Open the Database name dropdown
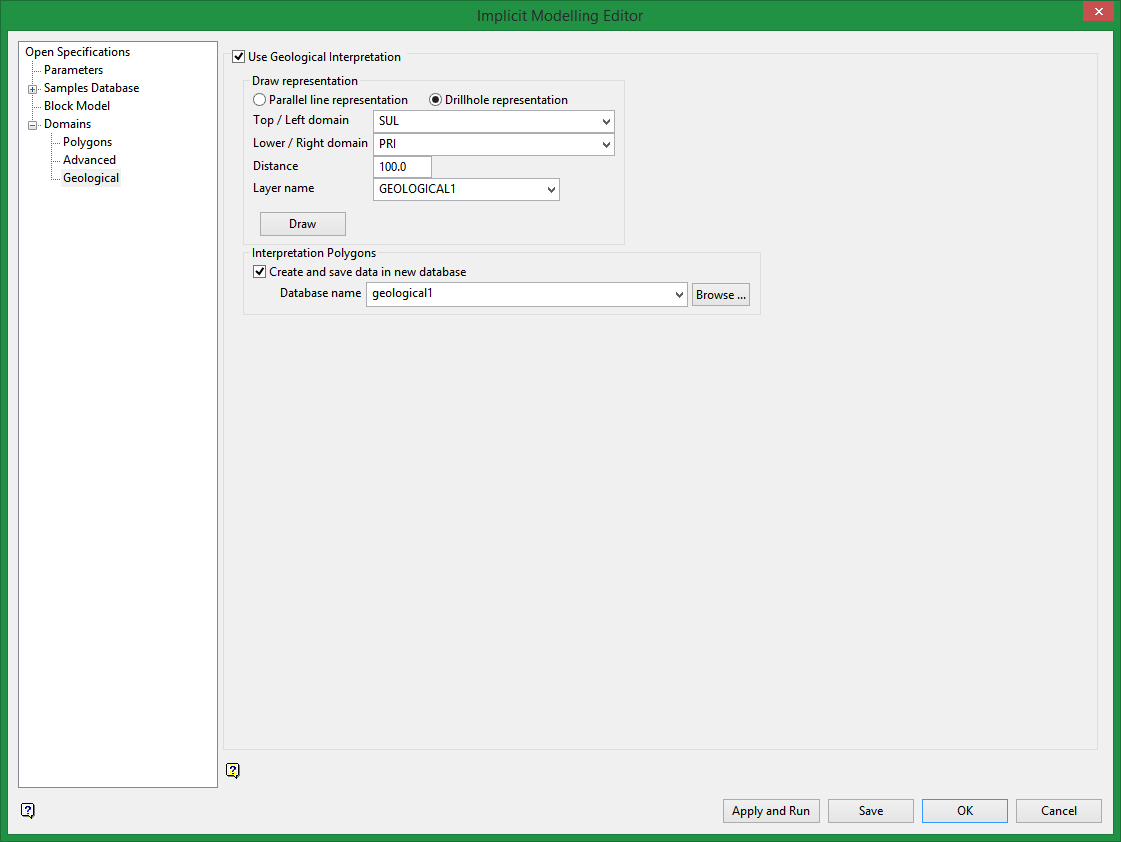 coord(678,294)
